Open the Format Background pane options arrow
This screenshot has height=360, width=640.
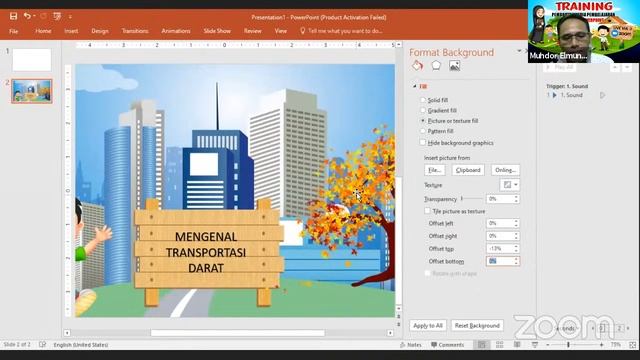pyautogui.click(x=519, y=51)
